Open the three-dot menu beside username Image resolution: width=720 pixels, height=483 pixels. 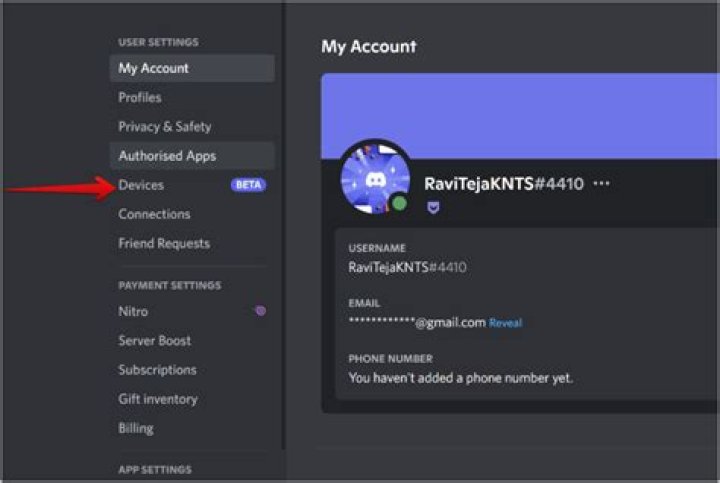click(x=601, y=184)
